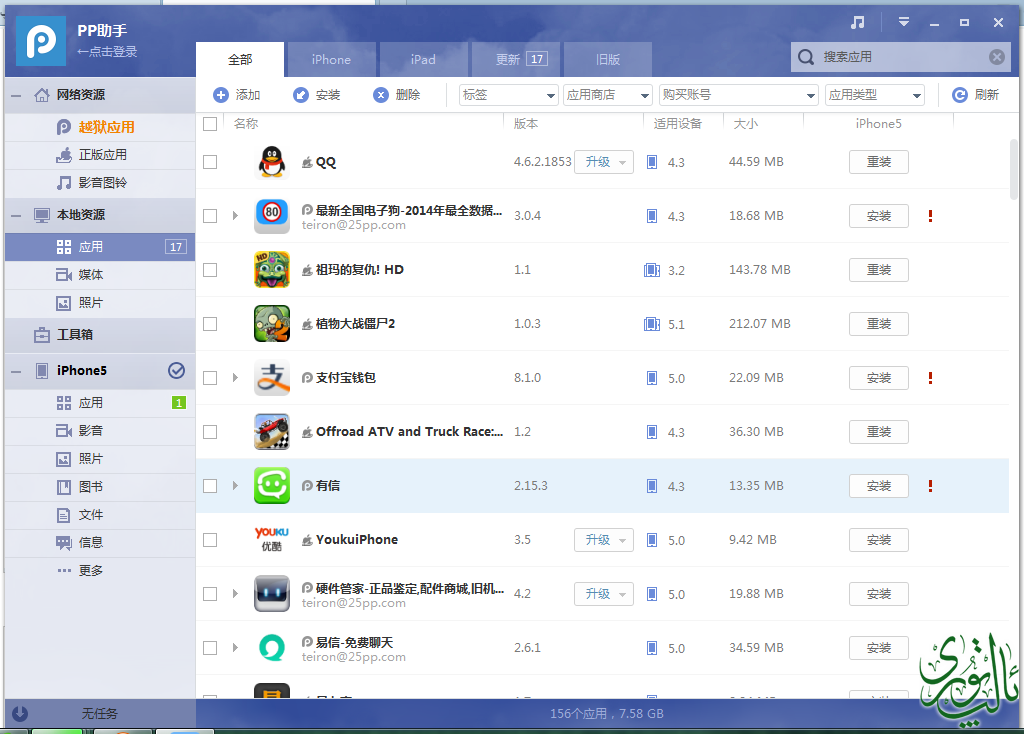This screenshot has height=734, width=1024.
Task: Open the 升级 dropdown for QQ
Action: coord(622,162)
